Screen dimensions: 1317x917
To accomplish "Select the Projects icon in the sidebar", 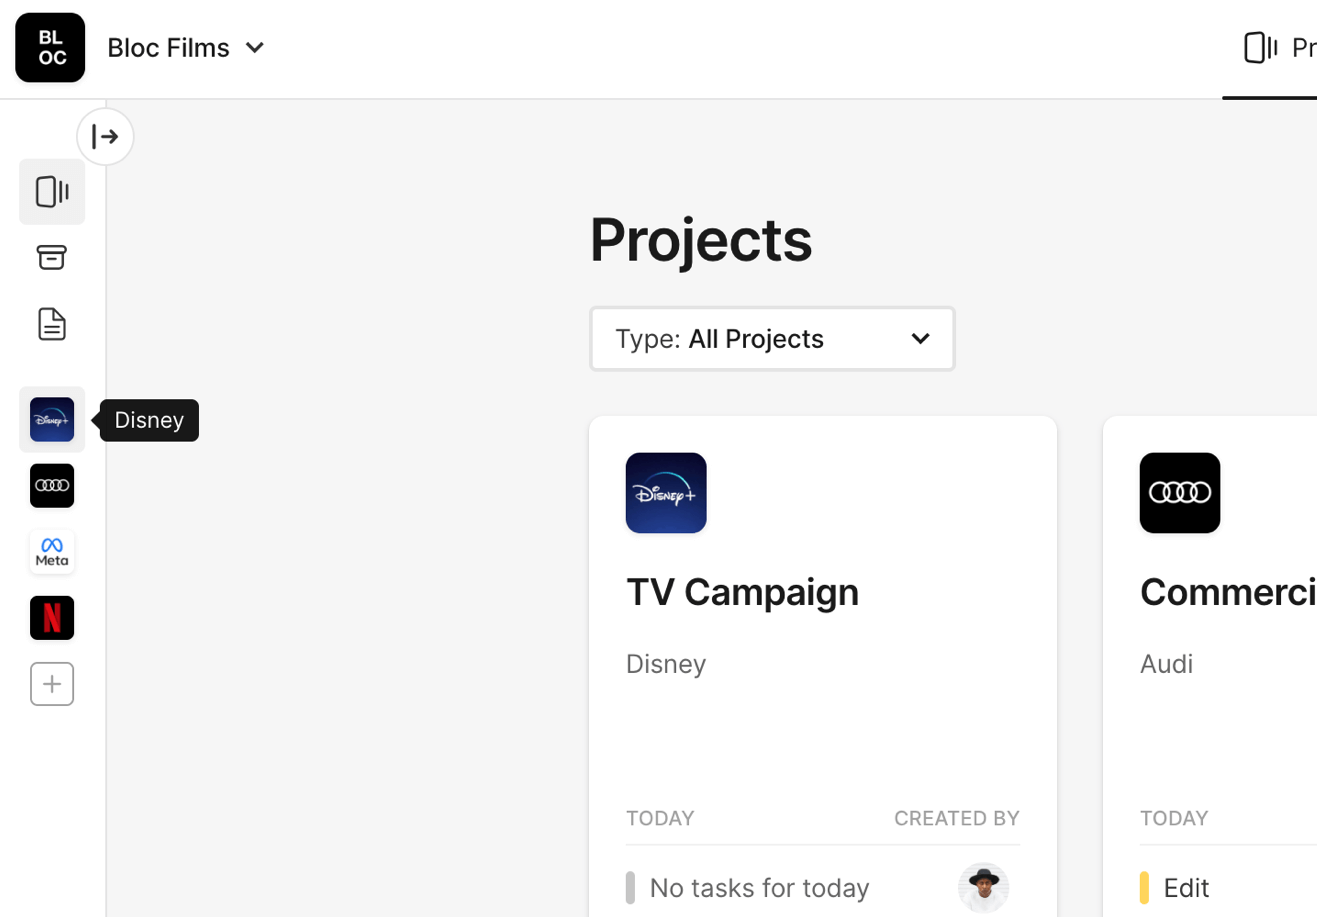I will (x=52, y=192).
